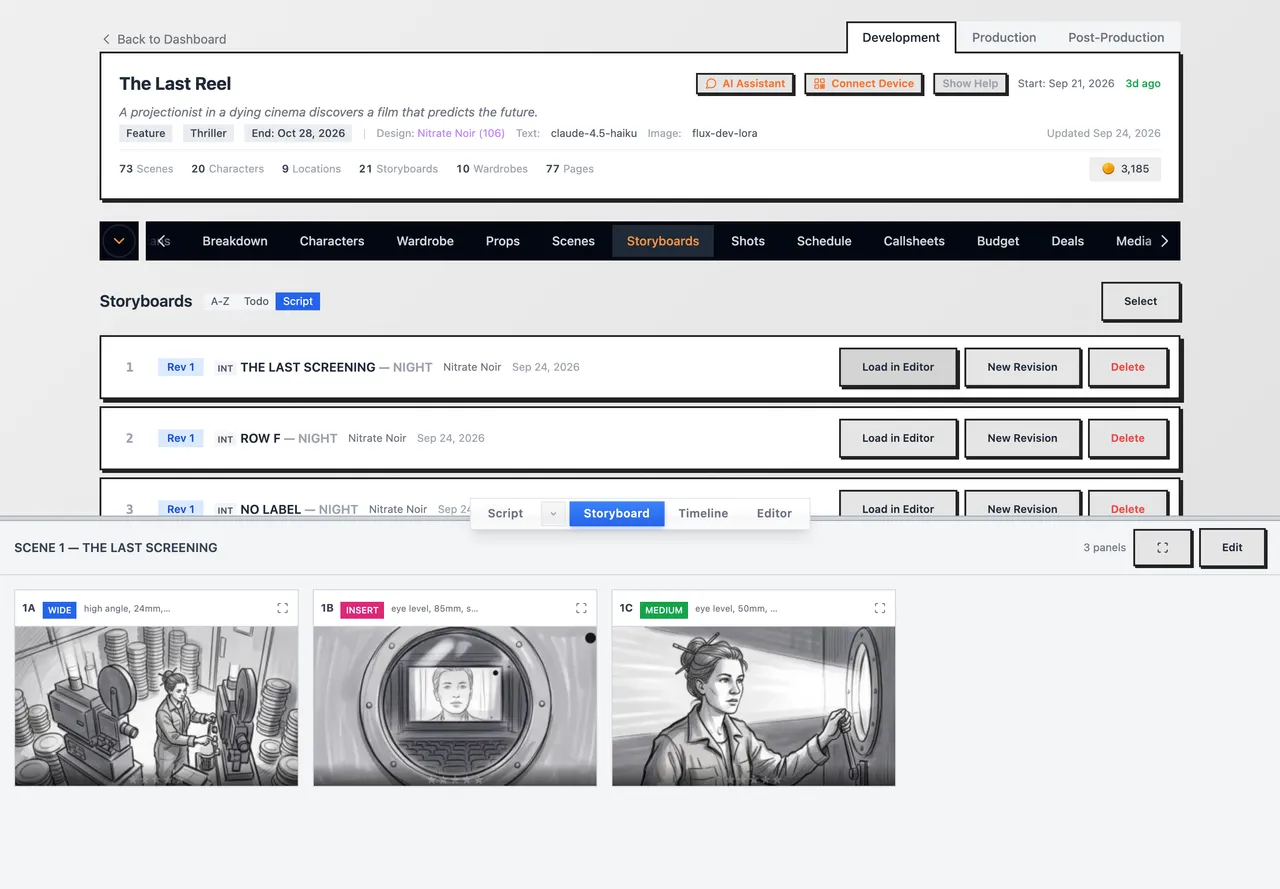Switch to the Development phase tab
1280x889 pixels.
coord(901,37)
